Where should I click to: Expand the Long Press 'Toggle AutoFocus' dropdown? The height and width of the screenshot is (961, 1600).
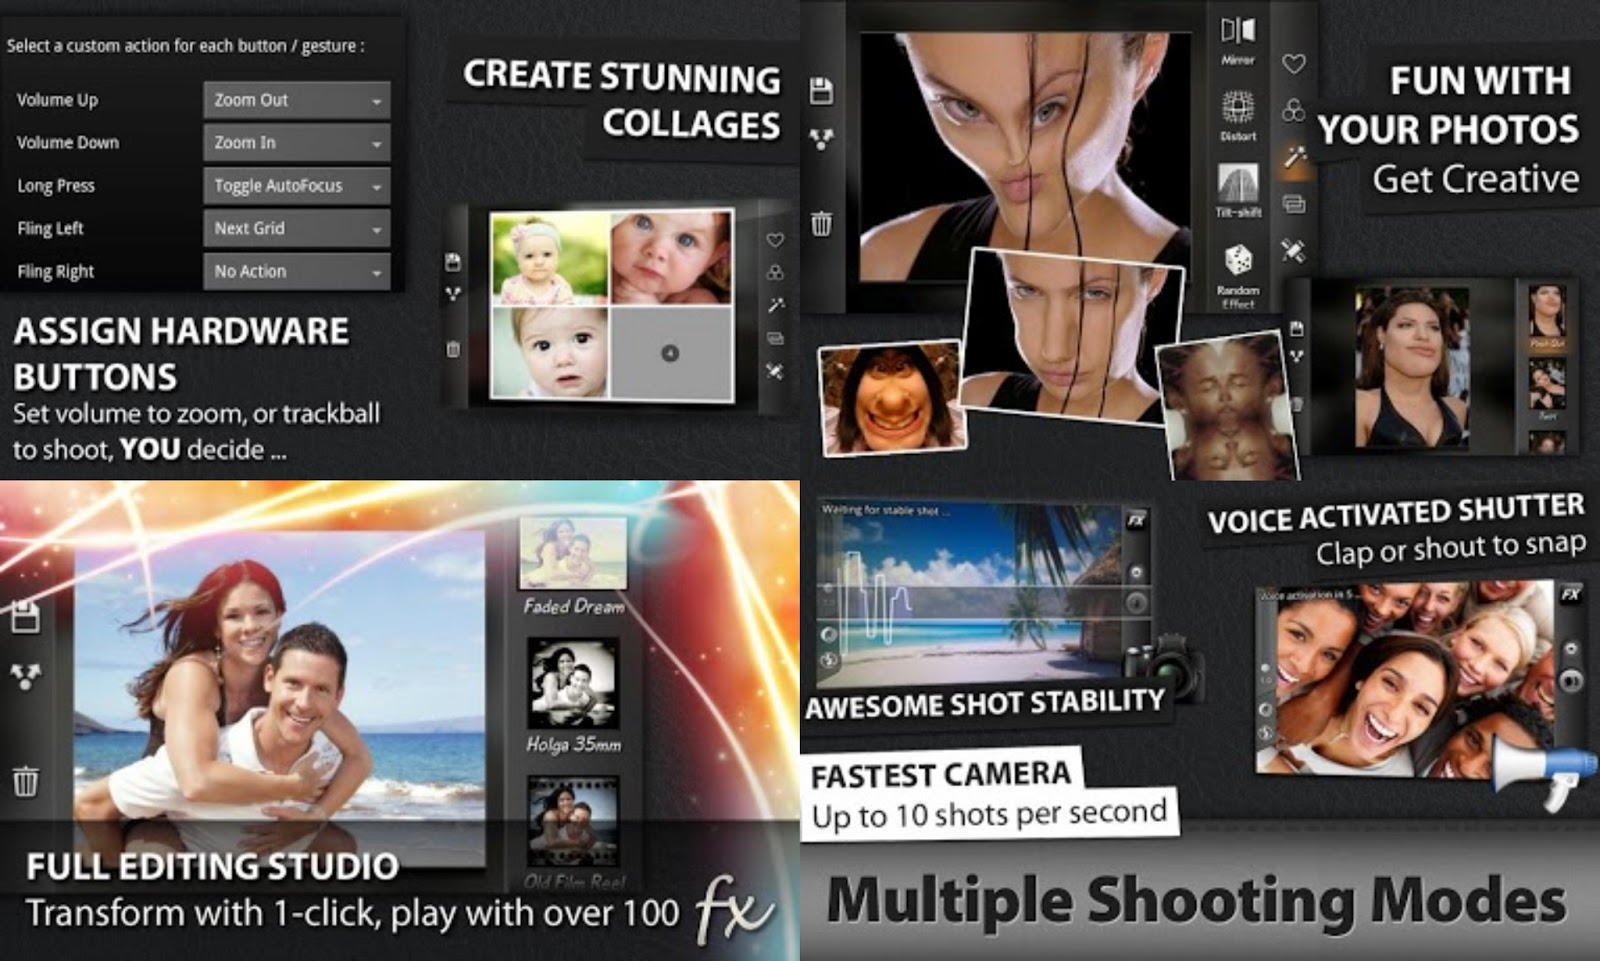point(296,186)
